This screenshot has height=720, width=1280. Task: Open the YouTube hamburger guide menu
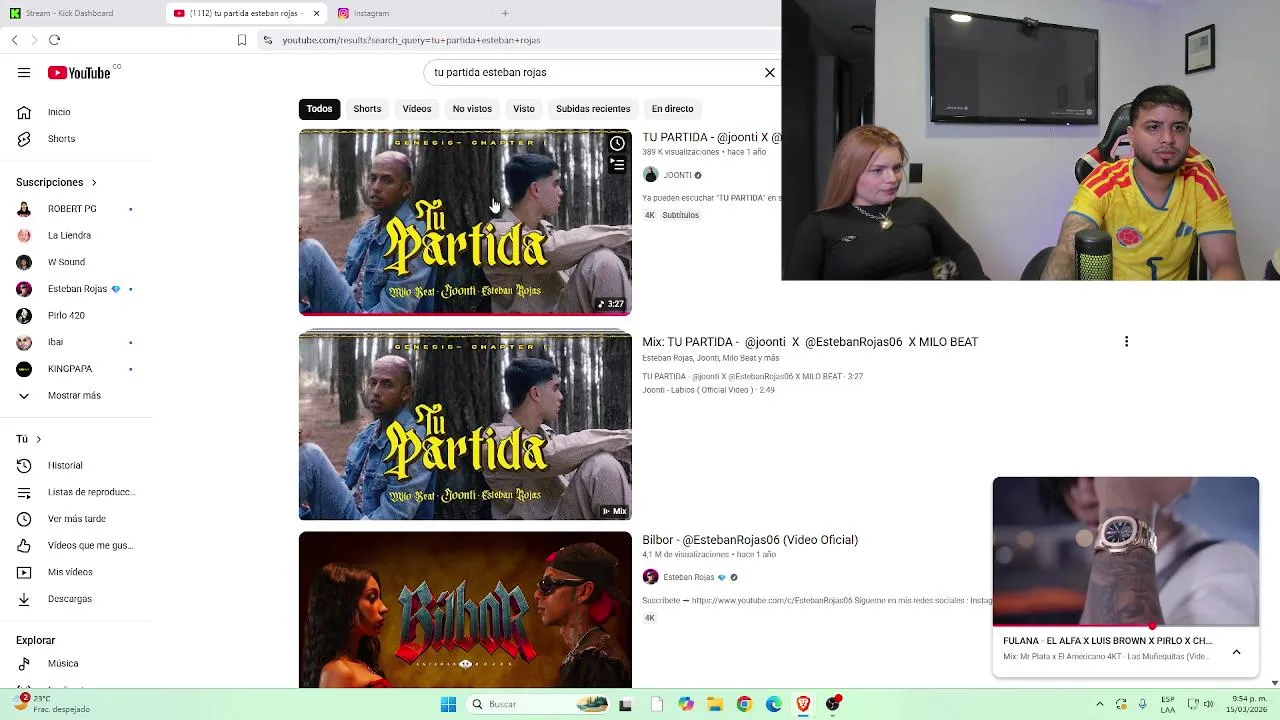pyautogui.click(x=24, y=72)
